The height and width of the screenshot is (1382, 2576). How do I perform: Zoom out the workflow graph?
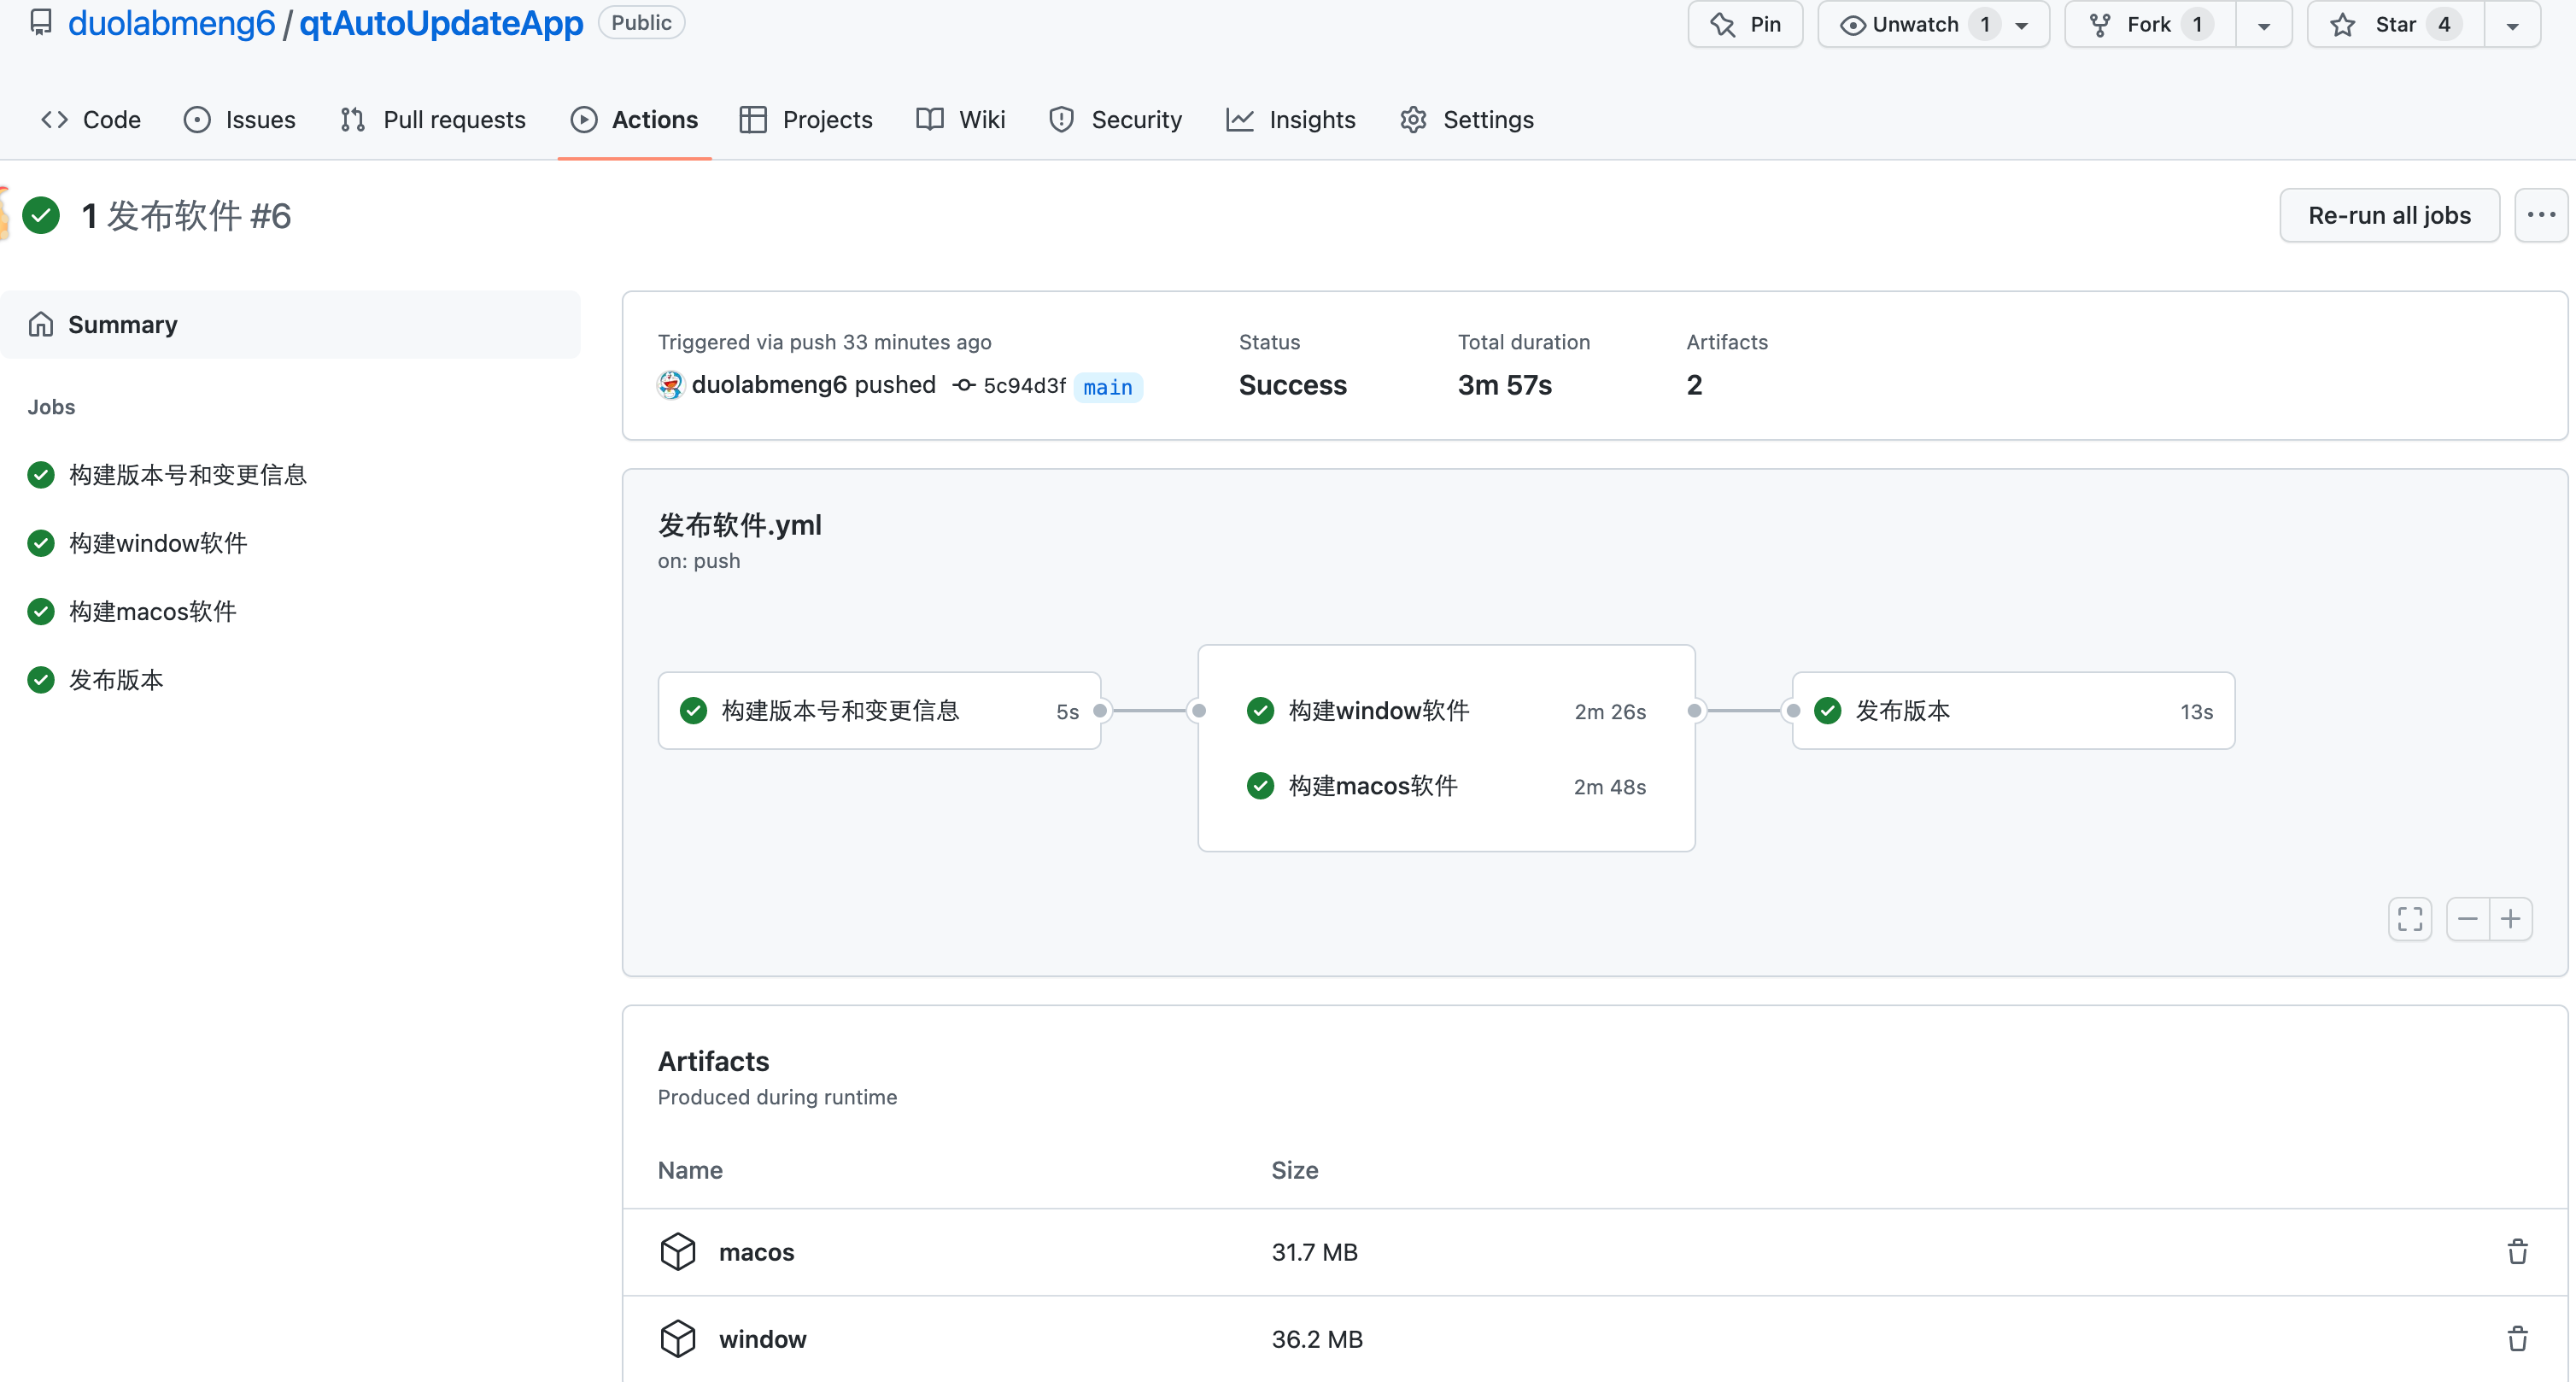2468,919
